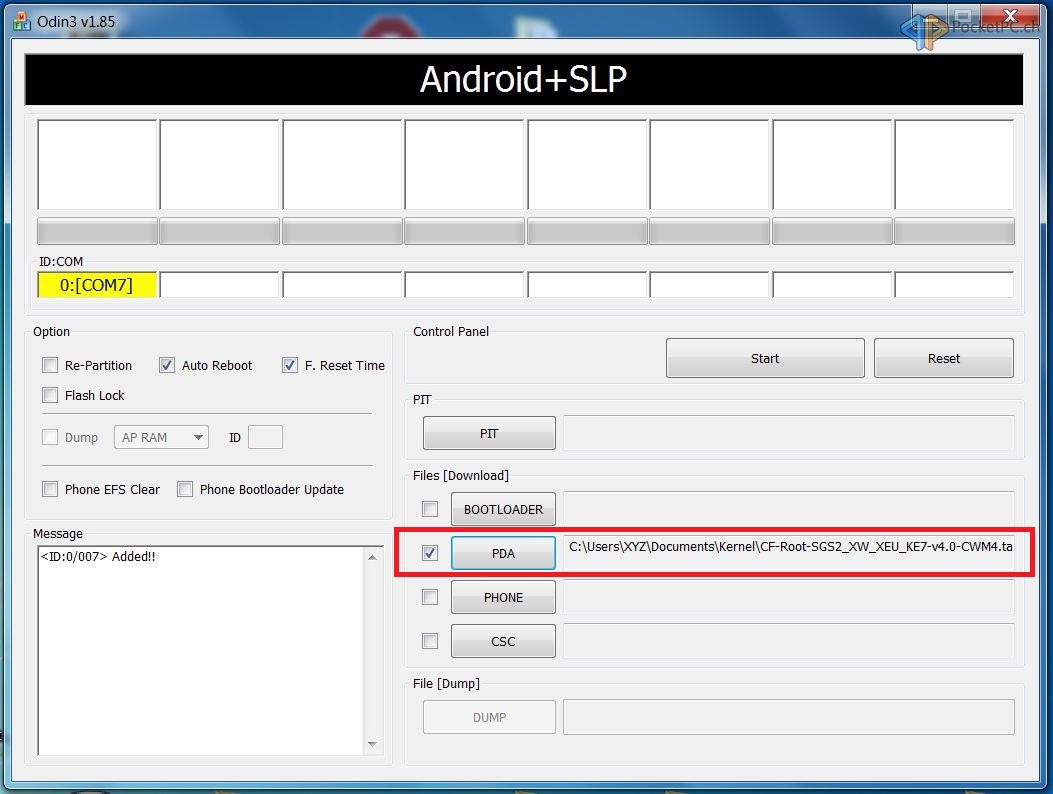Uncheck the Auto Reboot option
This screenshot has width=1053, height=794.
(167, 365)
